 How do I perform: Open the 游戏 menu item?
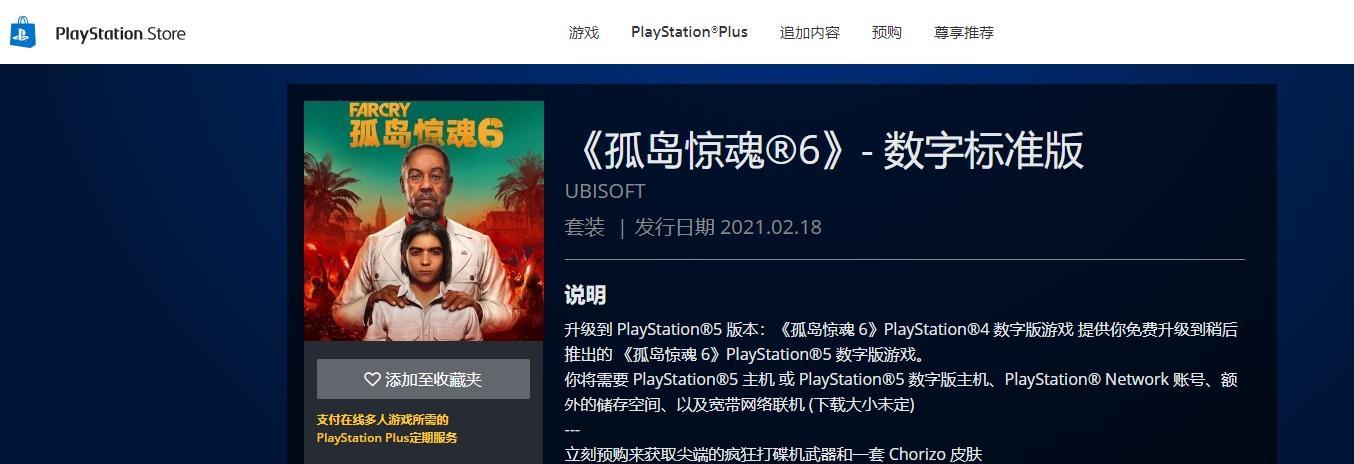(x=584, y=33)
